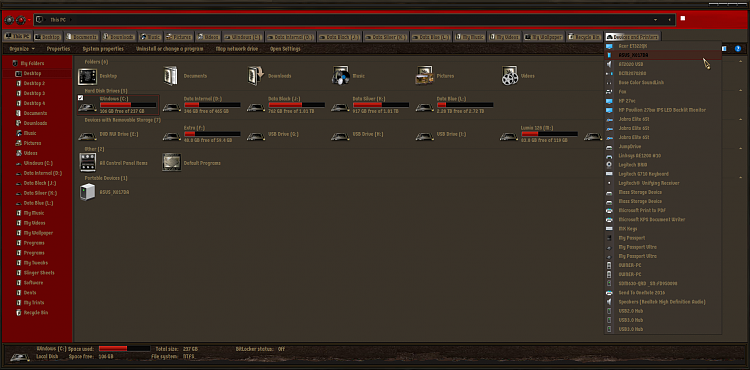Image resolution: width=750 pixels, height=370 pixels.
Task: Open the Downloads folder icon
Action: coord(255,76)
